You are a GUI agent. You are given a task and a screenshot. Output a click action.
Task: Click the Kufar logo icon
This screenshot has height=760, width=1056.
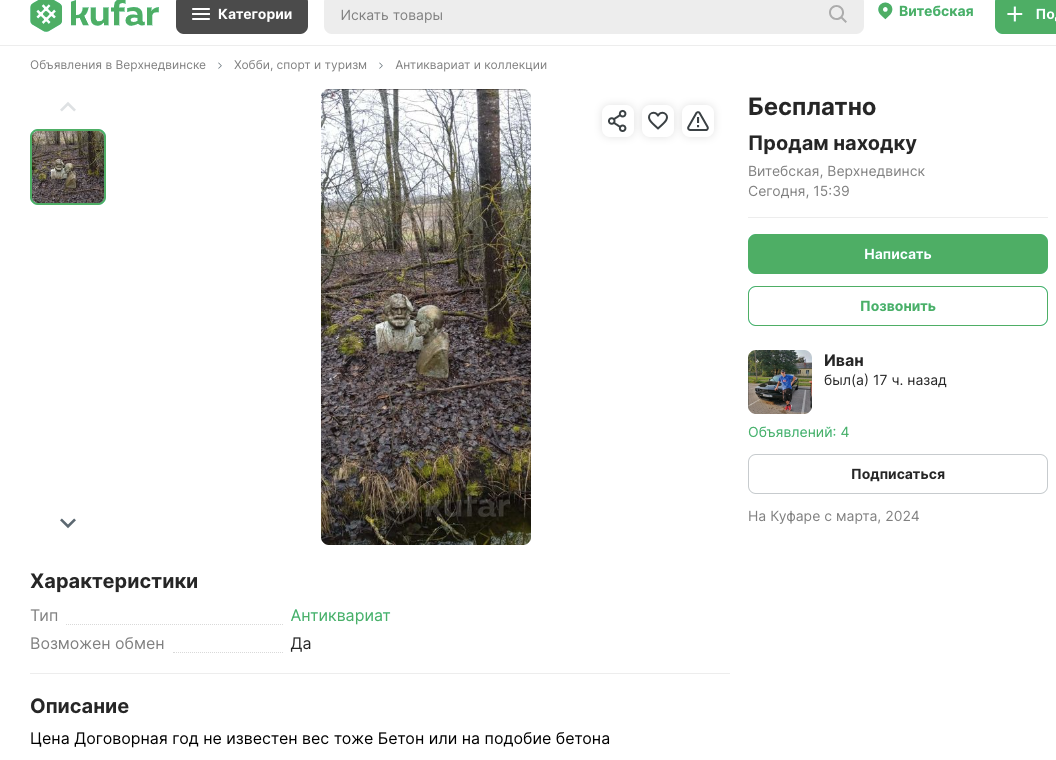pyautogui.click(x=46, y=14)
